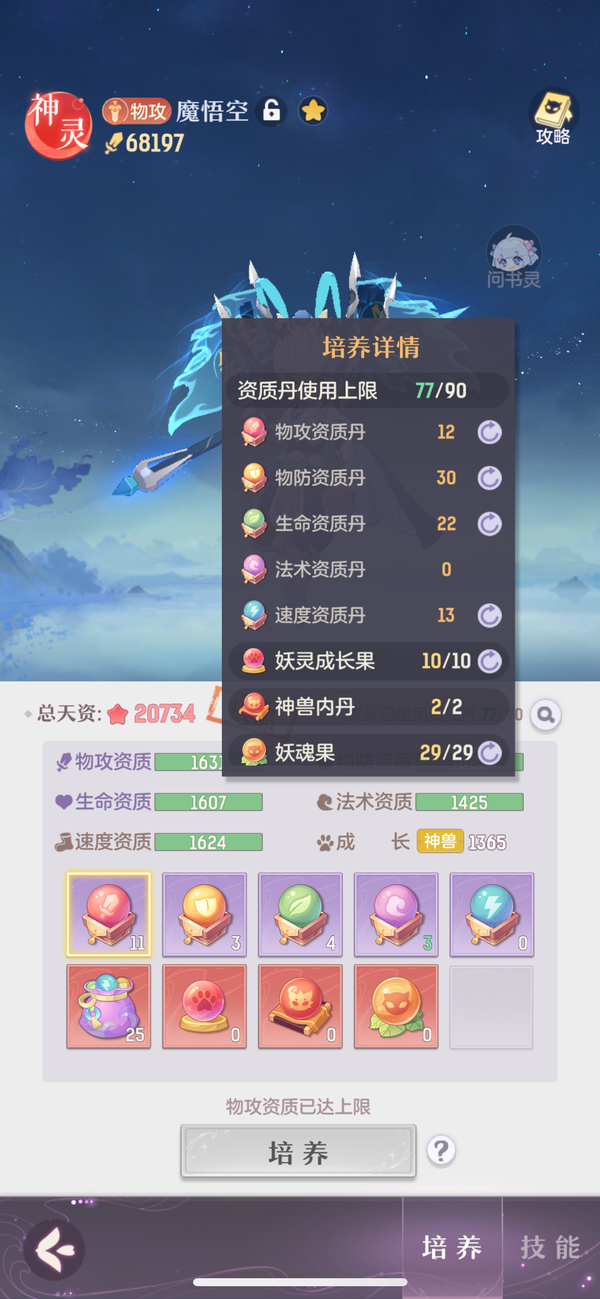
Task: Select the red 物攻 pill item slot
Action: pyautogui.click(x=109, y=914)
